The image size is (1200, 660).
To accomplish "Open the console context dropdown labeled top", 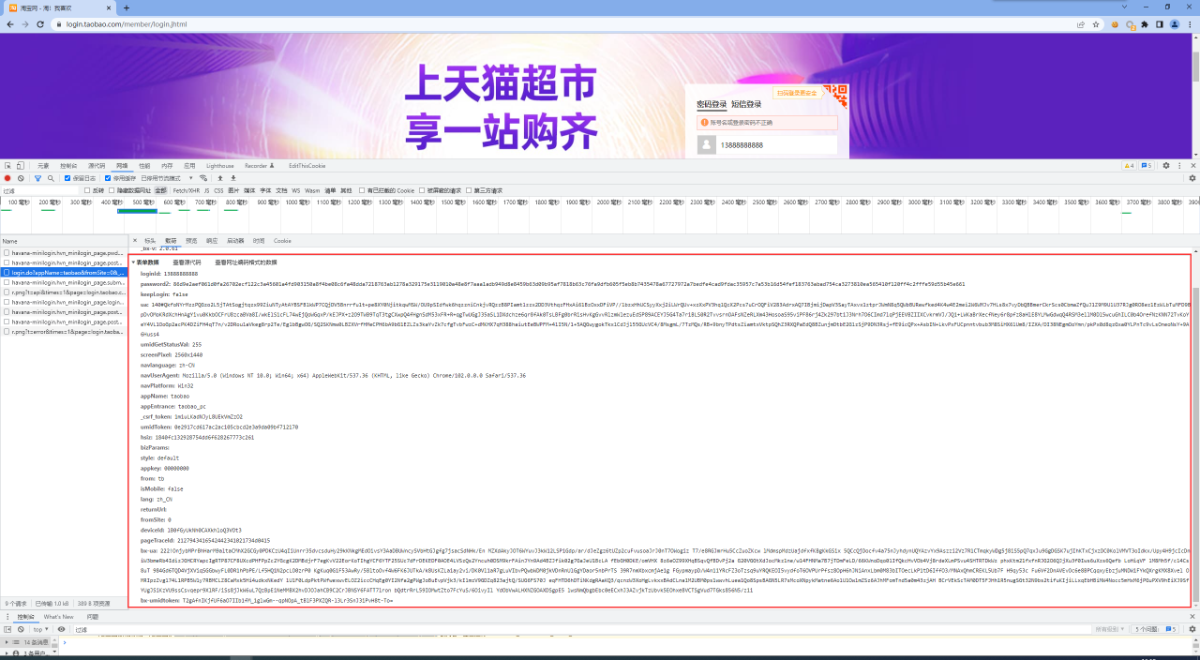I will point(41,629).
